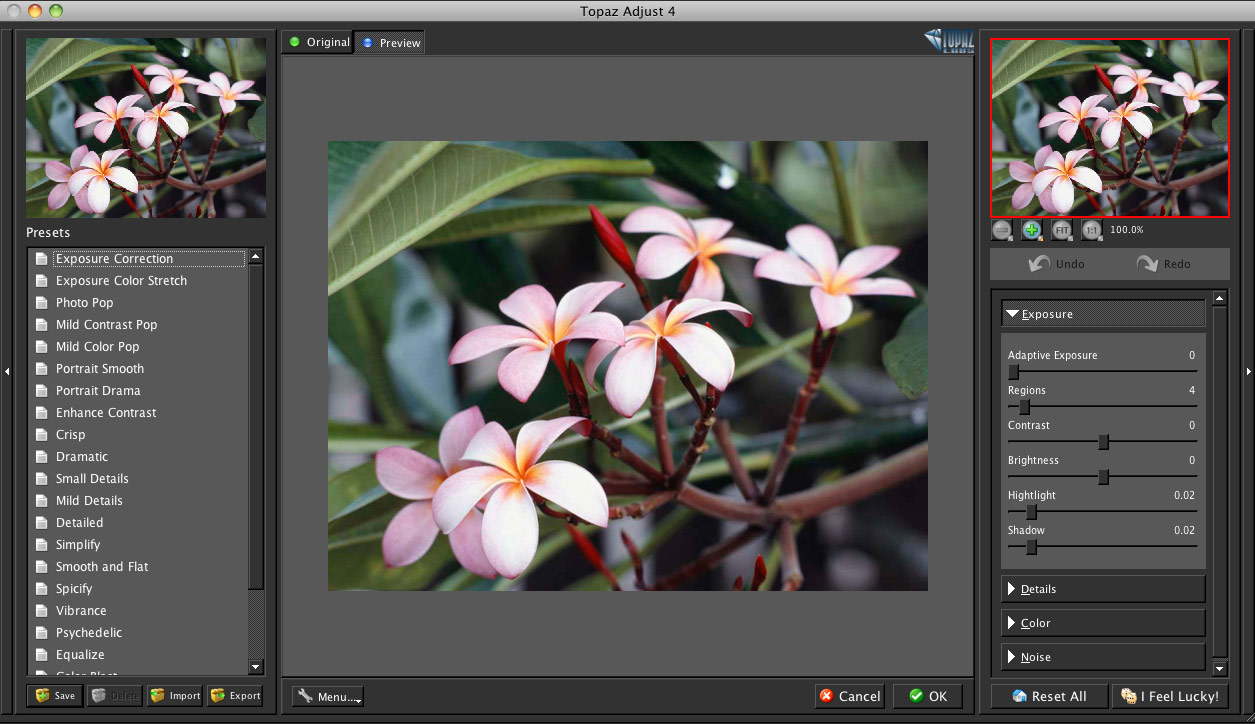Viewport: 1255px width, 724px height.
Task: Click the Undo button
Action: pyautogui.click(x=1056, y=264)
